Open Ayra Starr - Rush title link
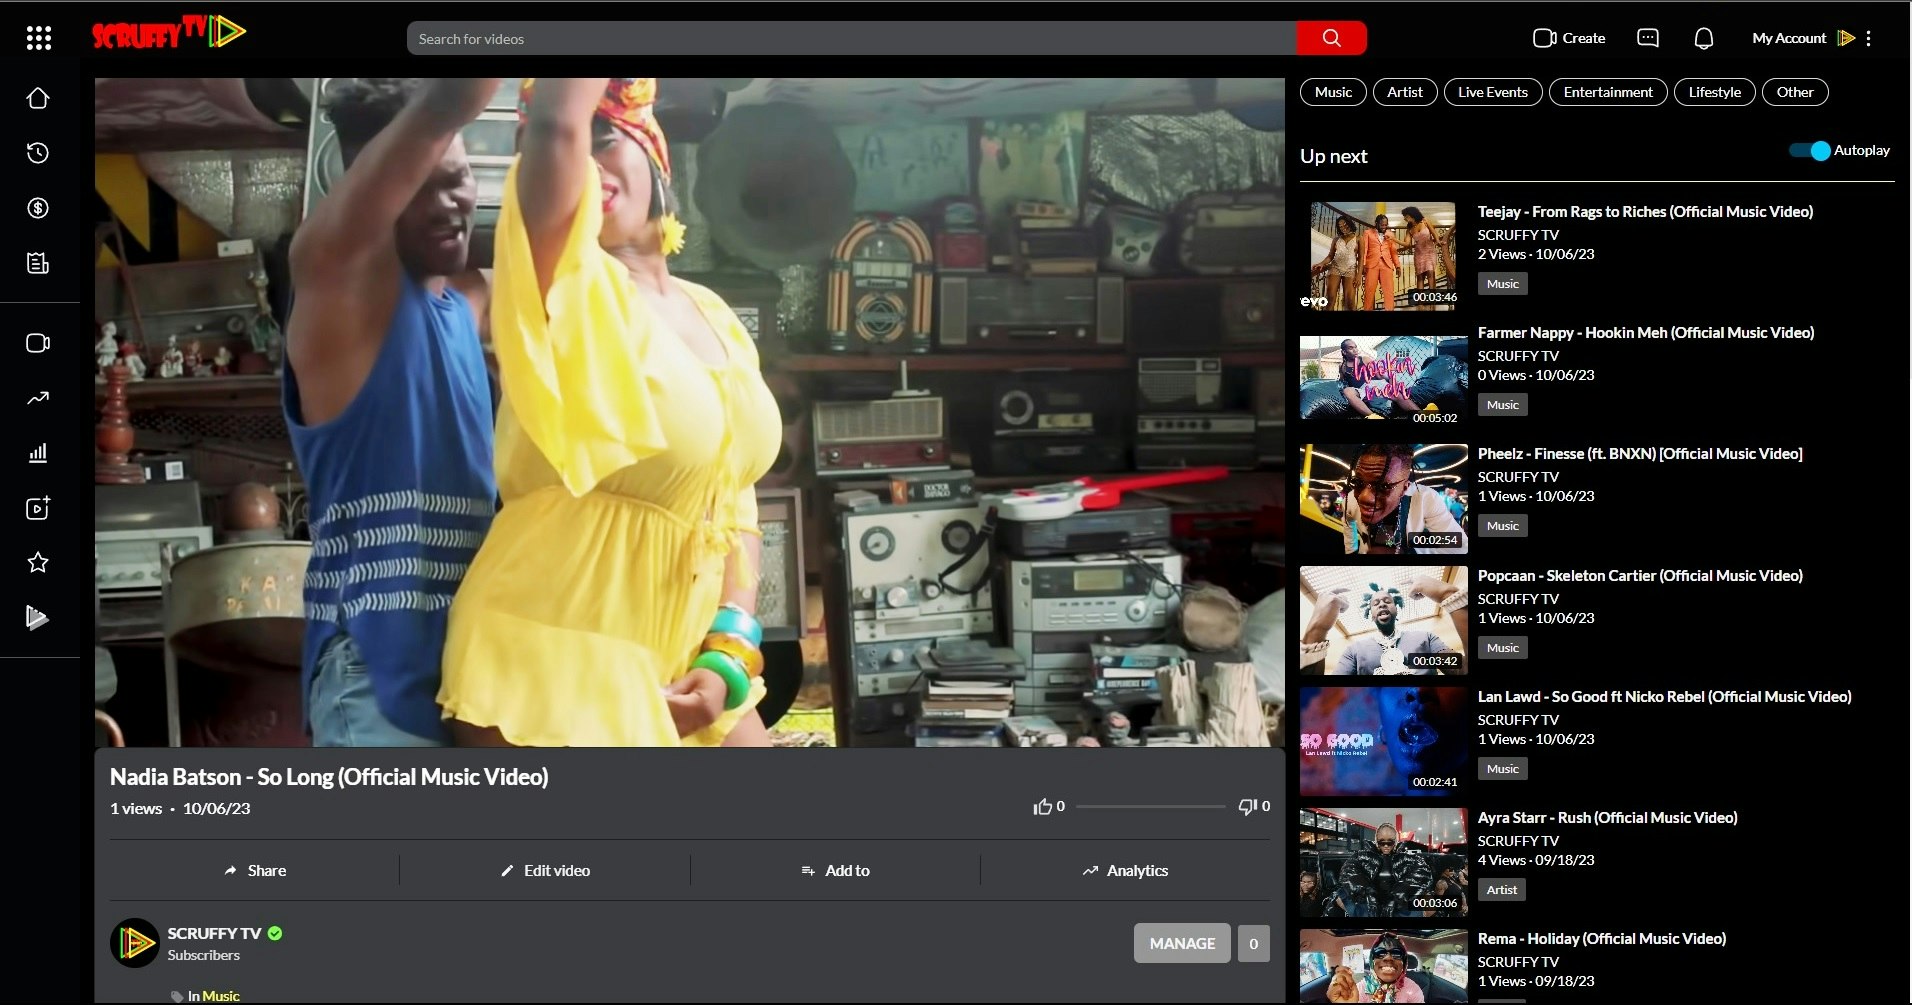Screen dimensions: 1912x1005 (1607, 817)
